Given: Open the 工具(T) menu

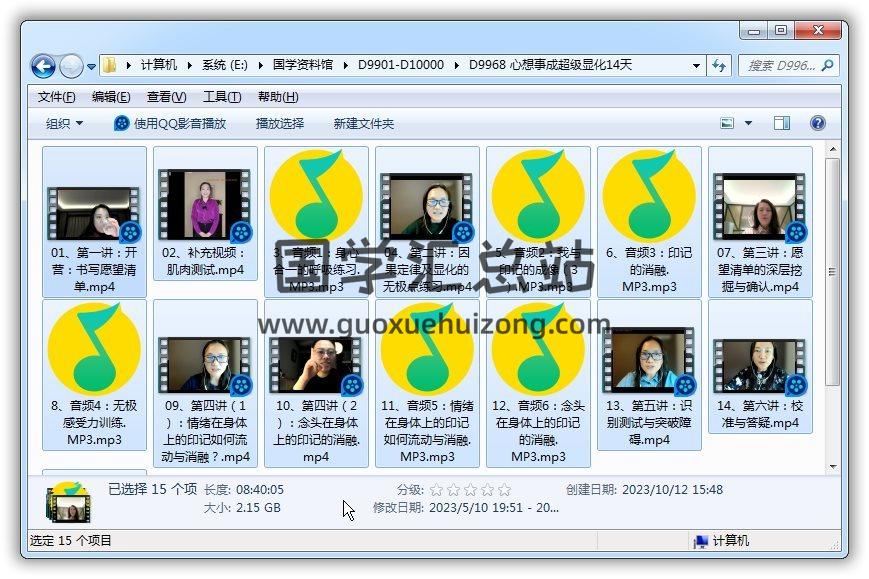Looking at the screenshot, I should [x=221, y=97].
